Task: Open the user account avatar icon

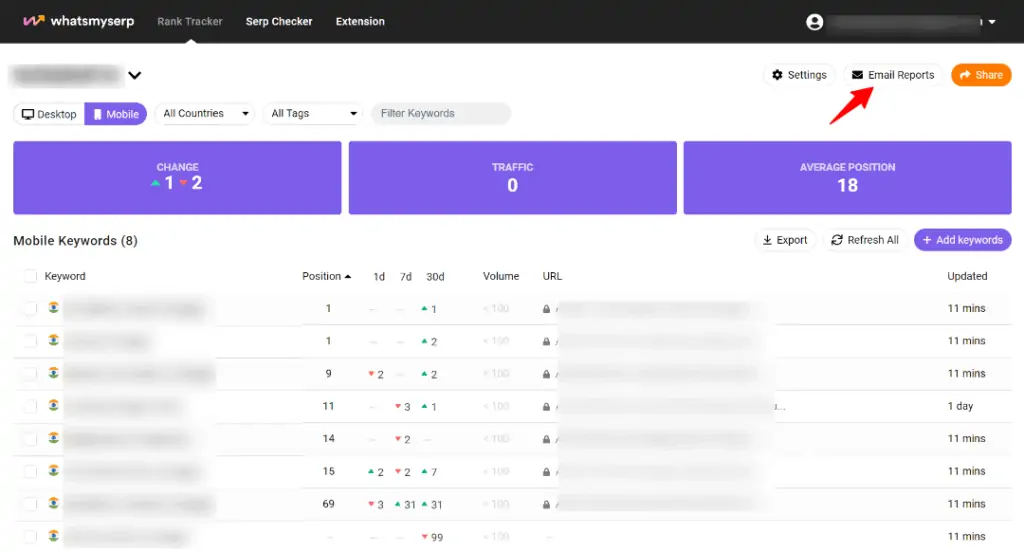Action: 814,22
